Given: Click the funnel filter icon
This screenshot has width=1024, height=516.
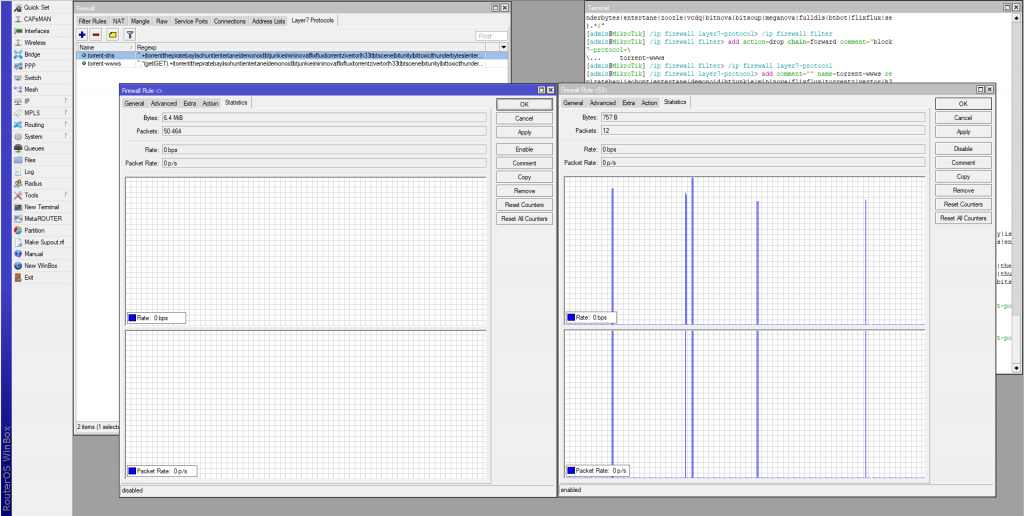Looking at the screenshot, I should (x=130, y=34).
